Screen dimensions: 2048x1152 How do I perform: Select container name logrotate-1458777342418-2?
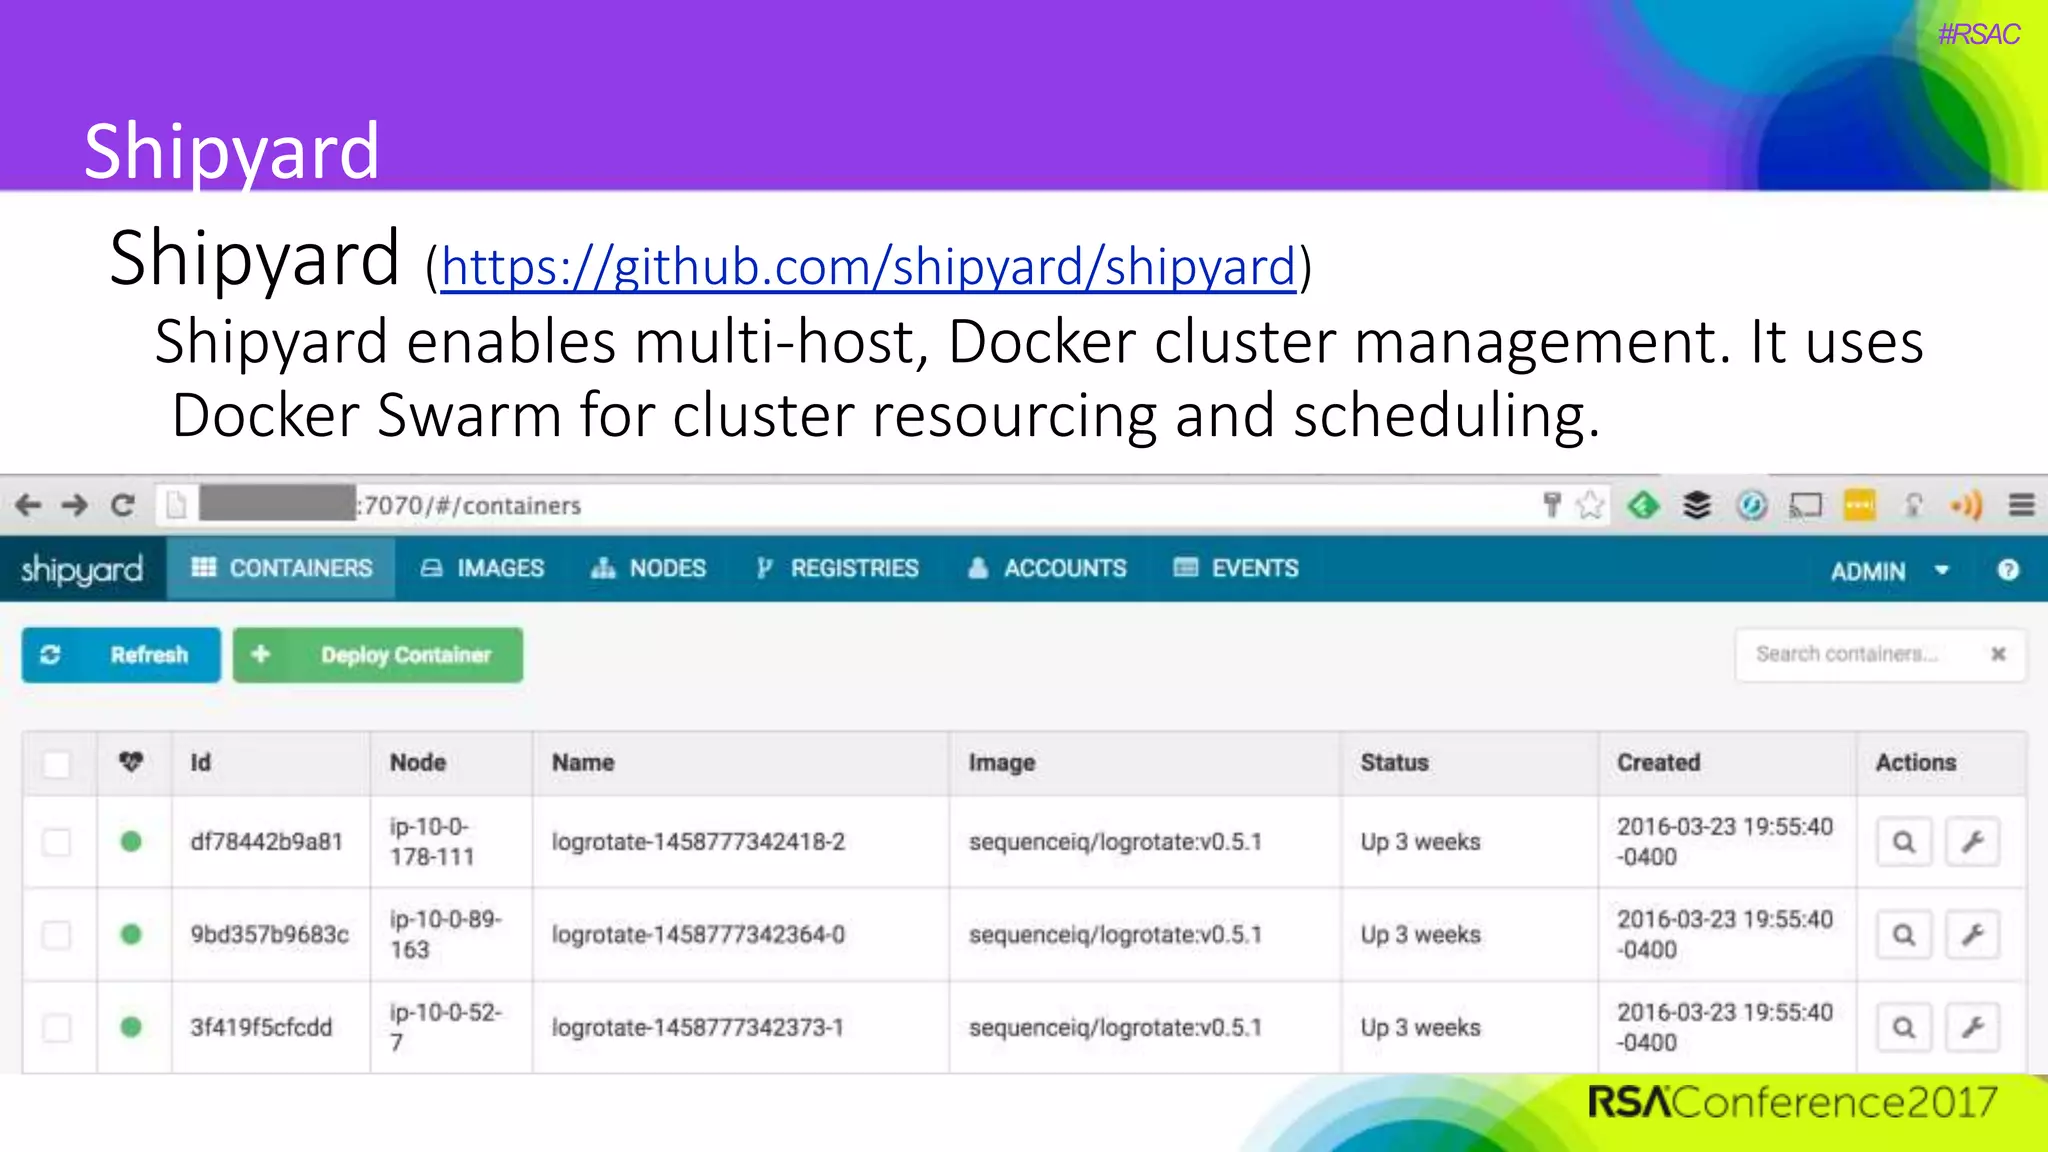click(698, 842)
